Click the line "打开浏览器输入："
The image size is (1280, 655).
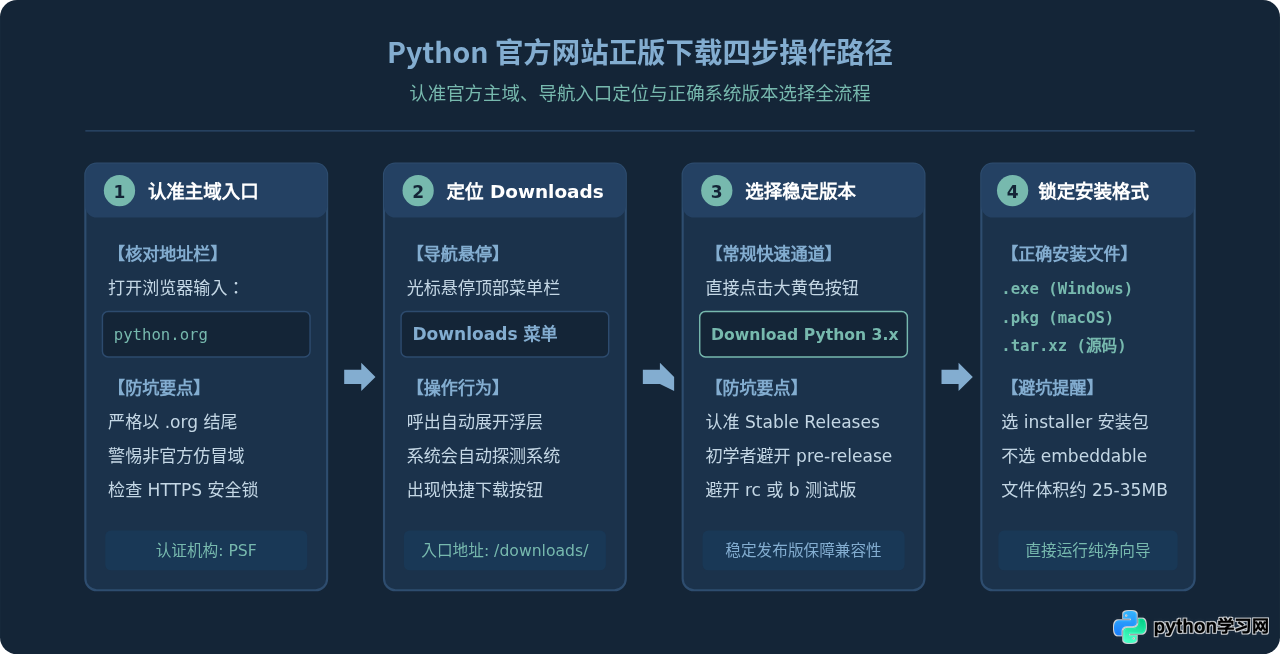pos(176,288)
